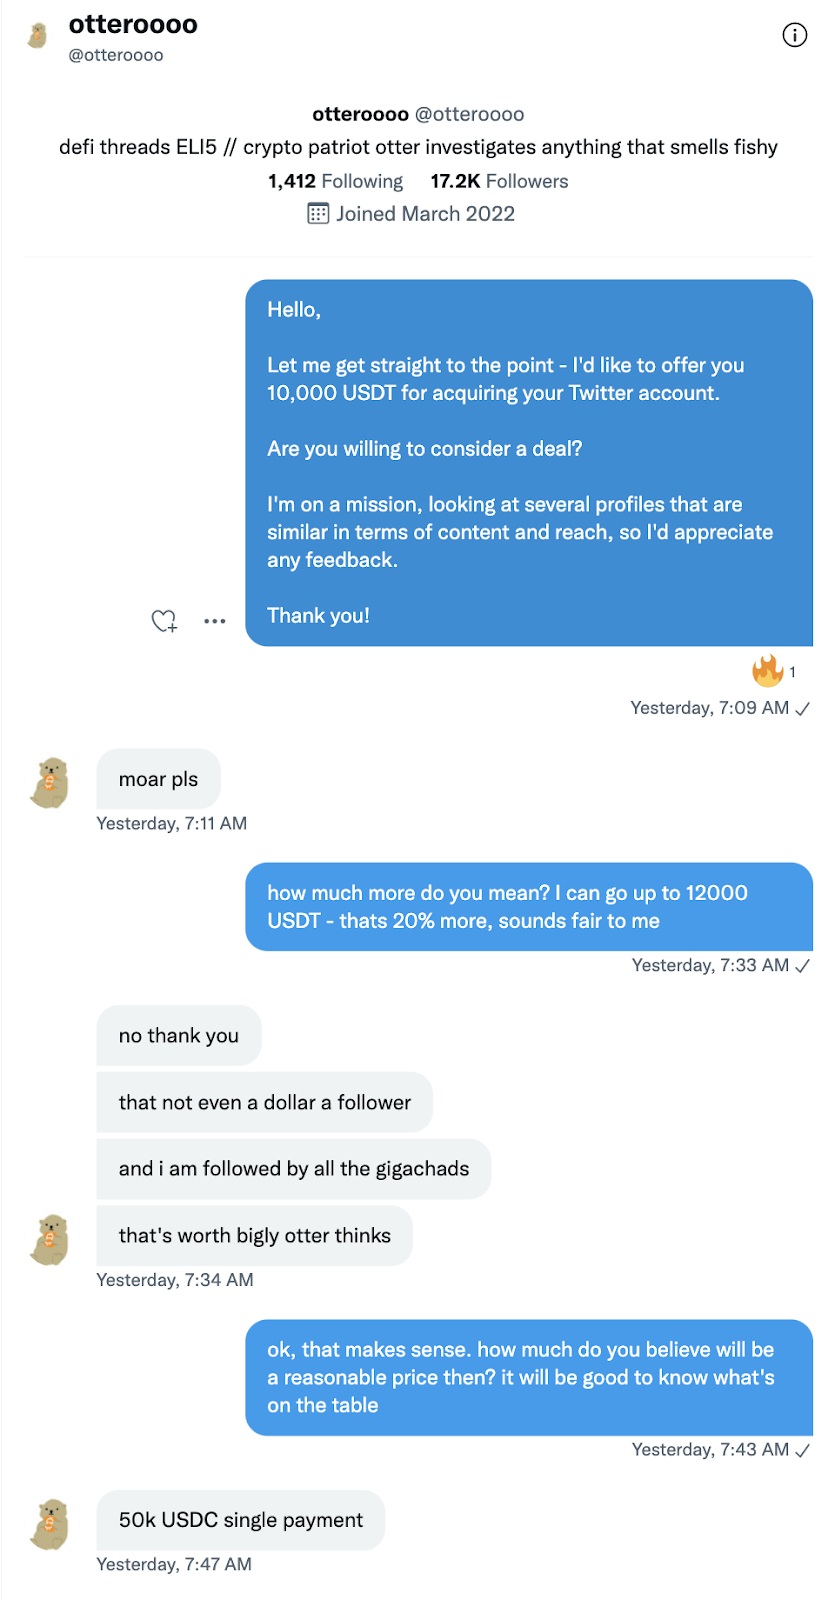Image resolution: width=835 pixels, height=1600 pixels.
Task: Click otteroooo's avatar next to 'moar pls'
Action: pyautogui.click(x=48, y=784)
